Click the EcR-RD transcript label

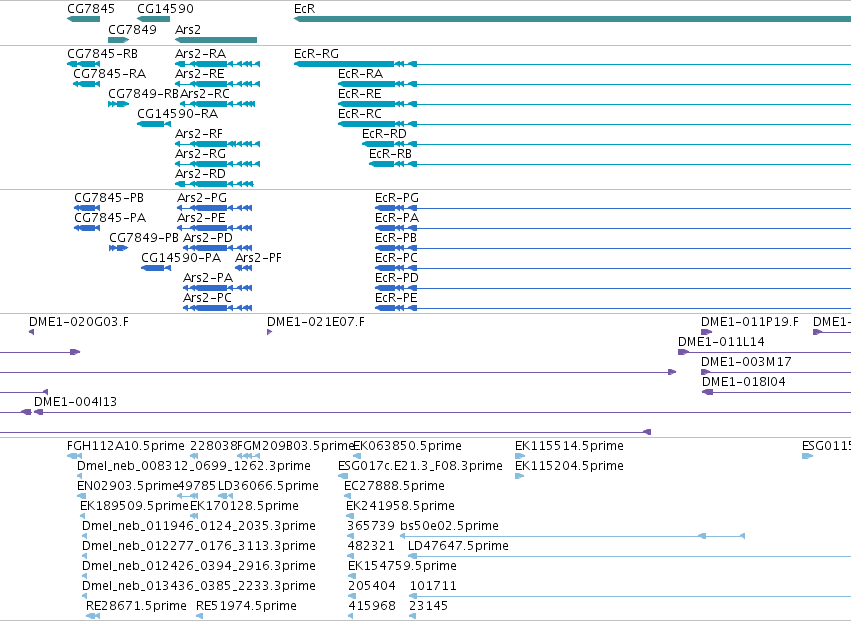click(x=384, y=134)
